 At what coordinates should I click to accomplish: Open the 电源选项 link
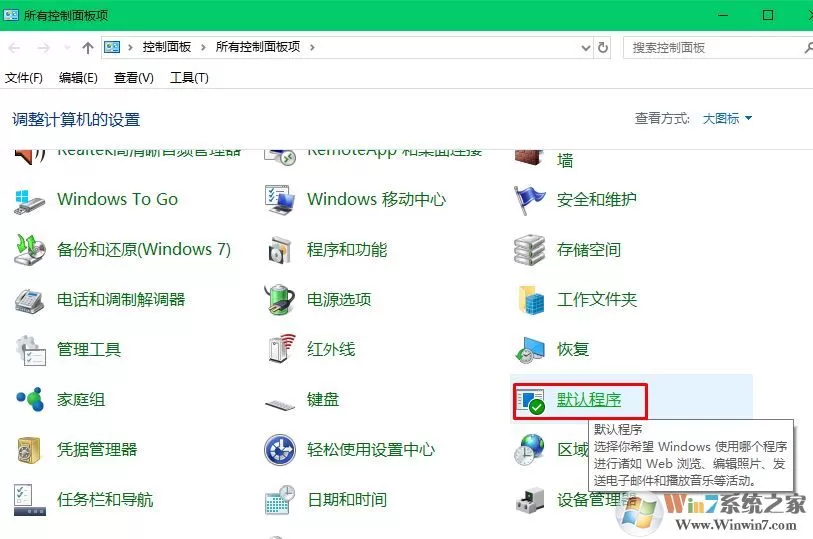coord(339,300)
